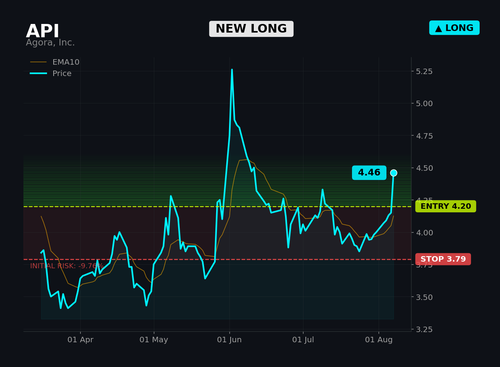Click the NEW LONG badge
This screenshot has width=500, height=367.
251,29
